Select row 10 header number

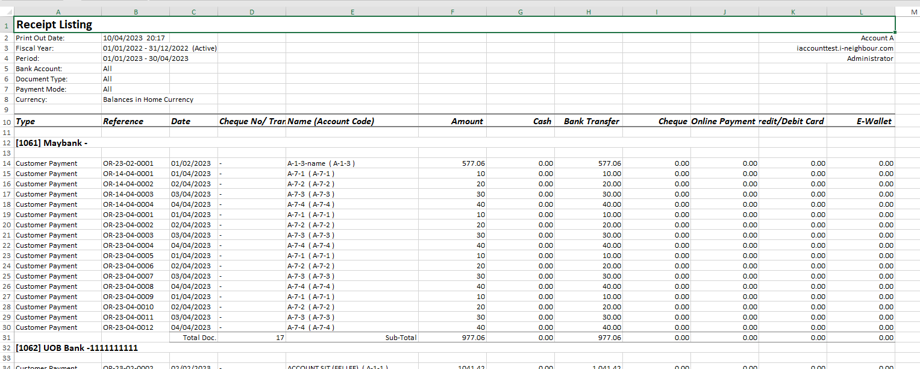pyautogui.click(x=6, y=122)
